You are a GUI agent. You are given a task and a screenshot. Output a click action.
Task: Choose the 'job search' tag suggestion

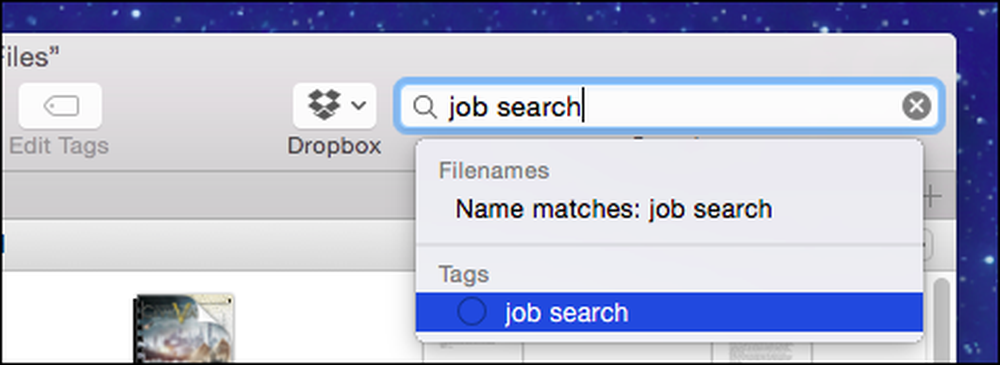(x=669, y=312)
